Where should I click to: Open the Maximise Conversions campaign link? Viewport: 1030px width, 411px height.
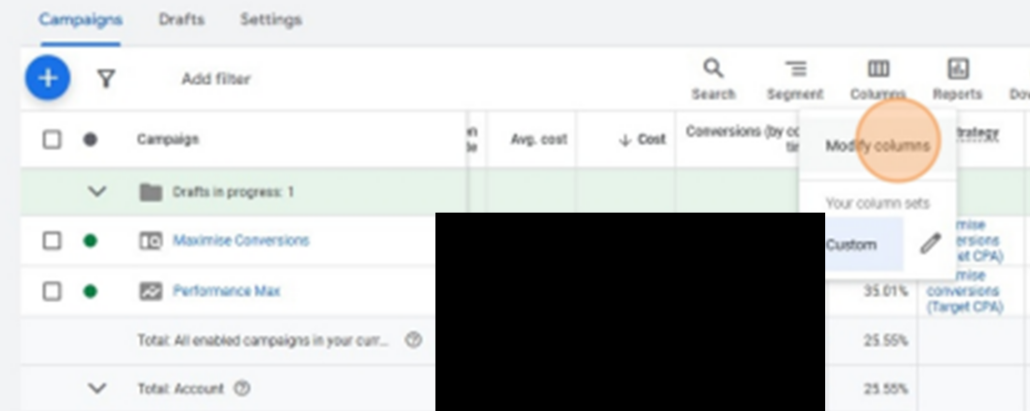tap(240, 240)
